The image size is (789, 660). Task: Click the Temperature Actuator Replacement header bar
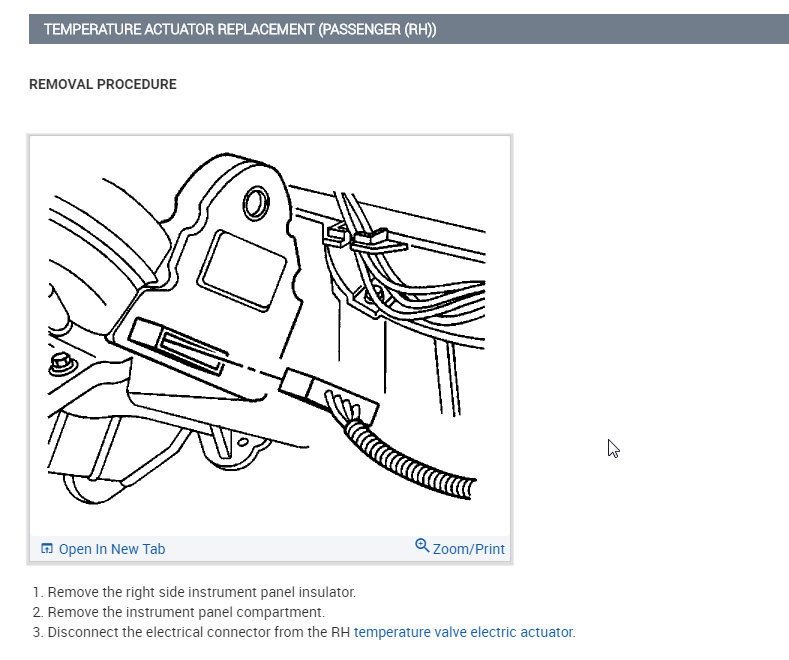point(409,29)
